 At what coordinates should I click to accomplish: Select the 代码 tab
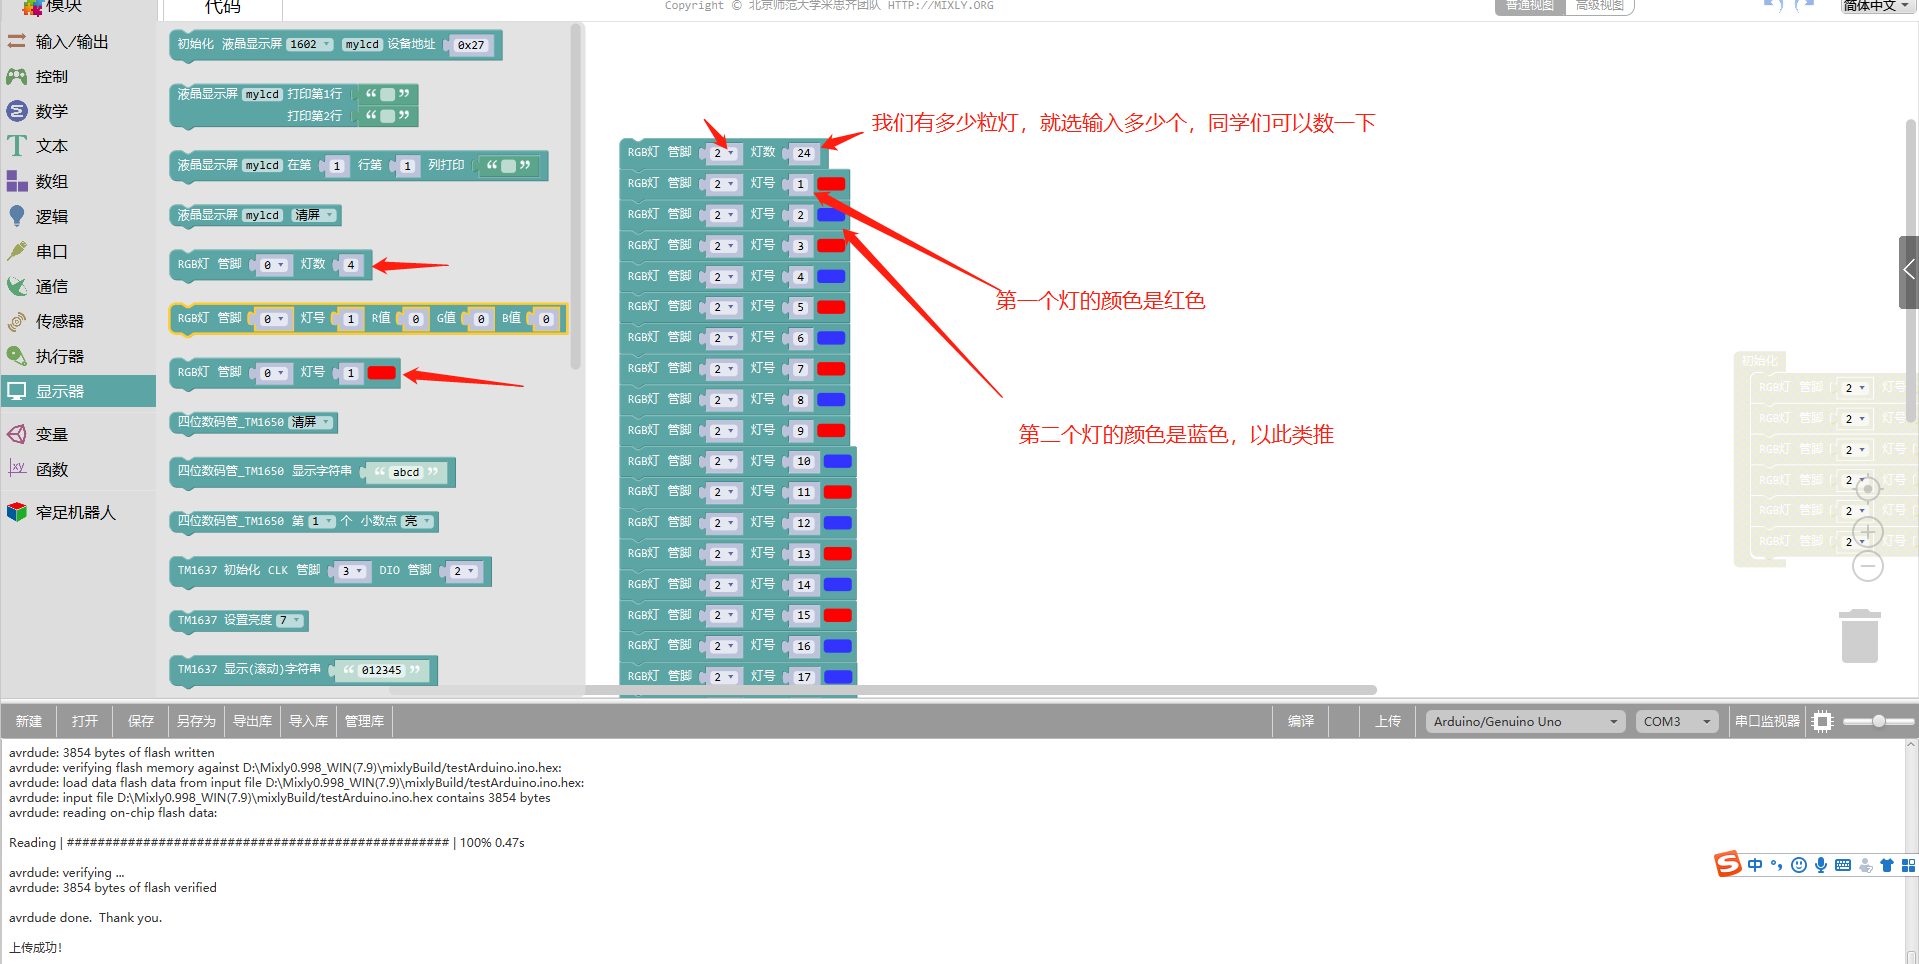222,7
